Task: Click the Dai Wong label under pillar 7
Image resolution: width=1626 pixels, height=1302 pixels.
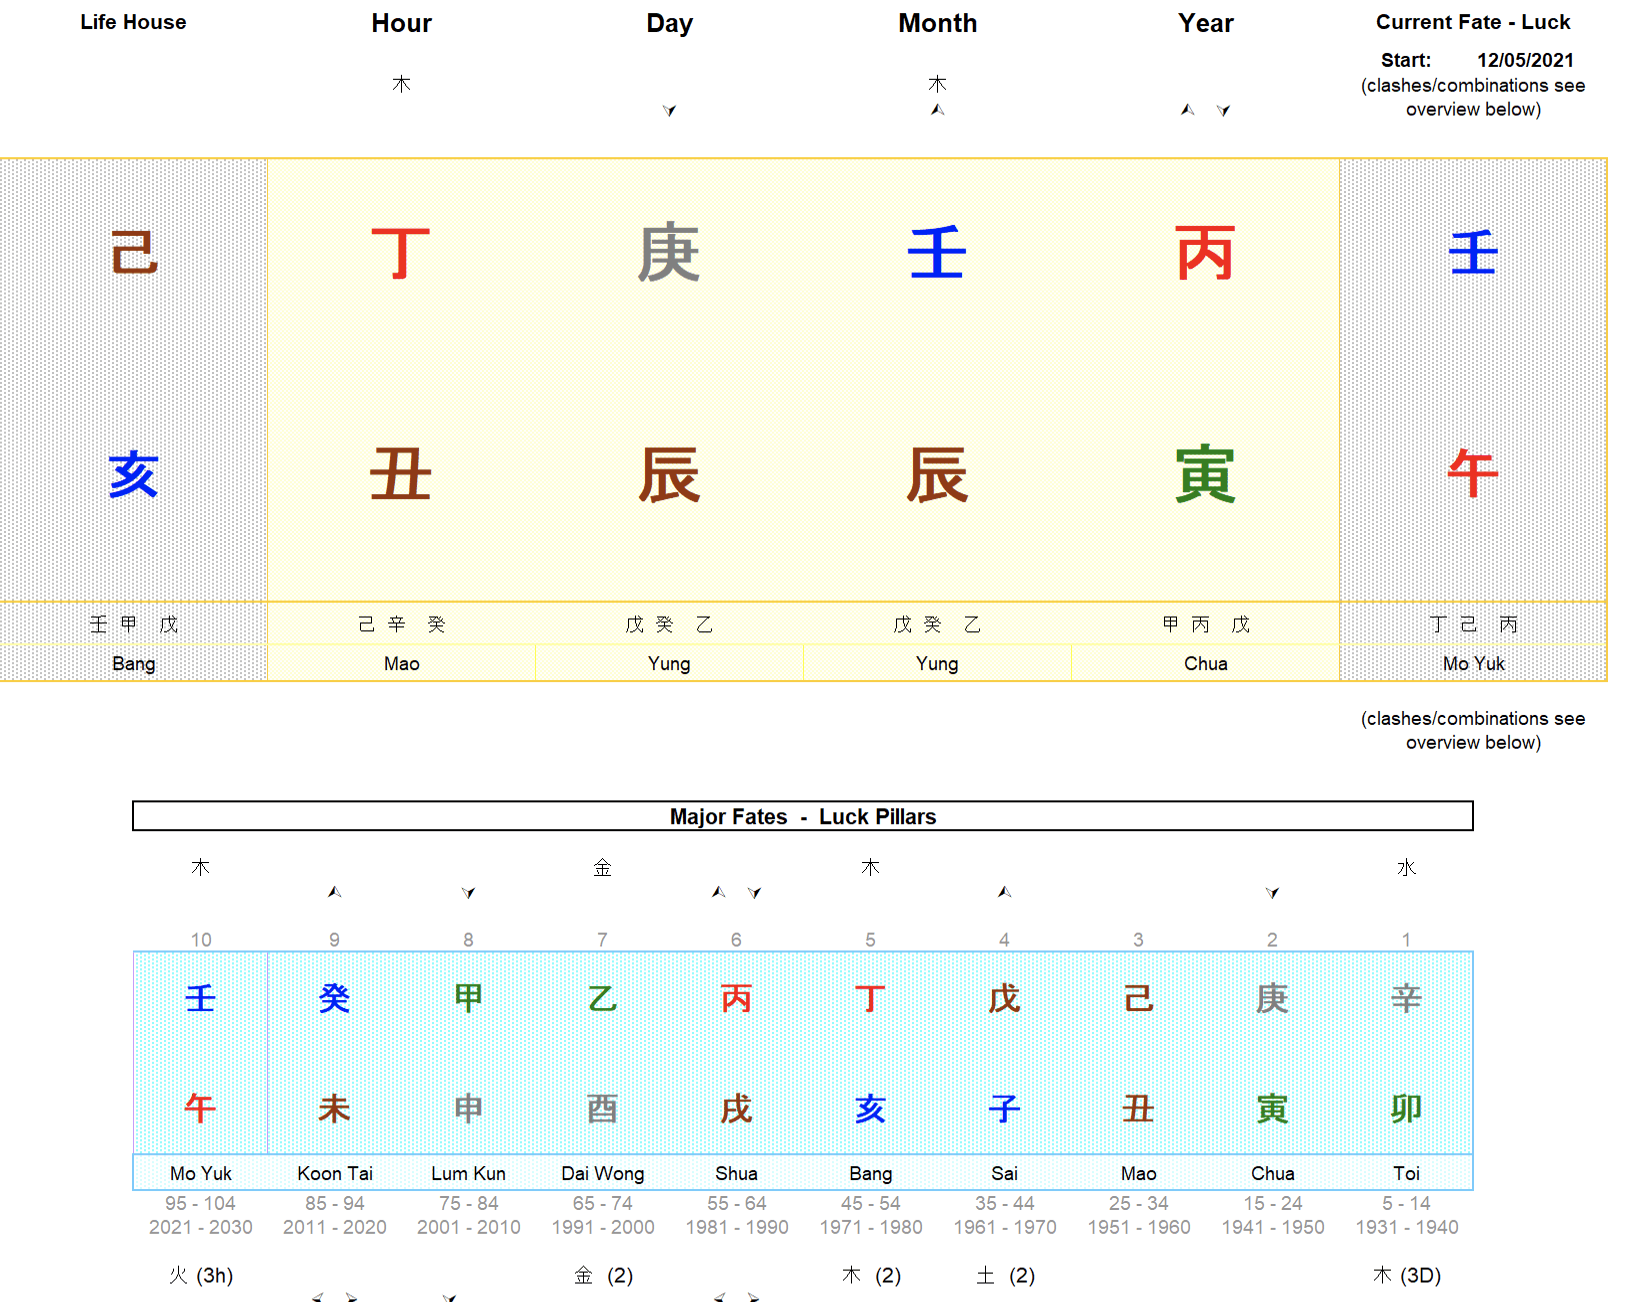Action: [x=602, y=1173]
